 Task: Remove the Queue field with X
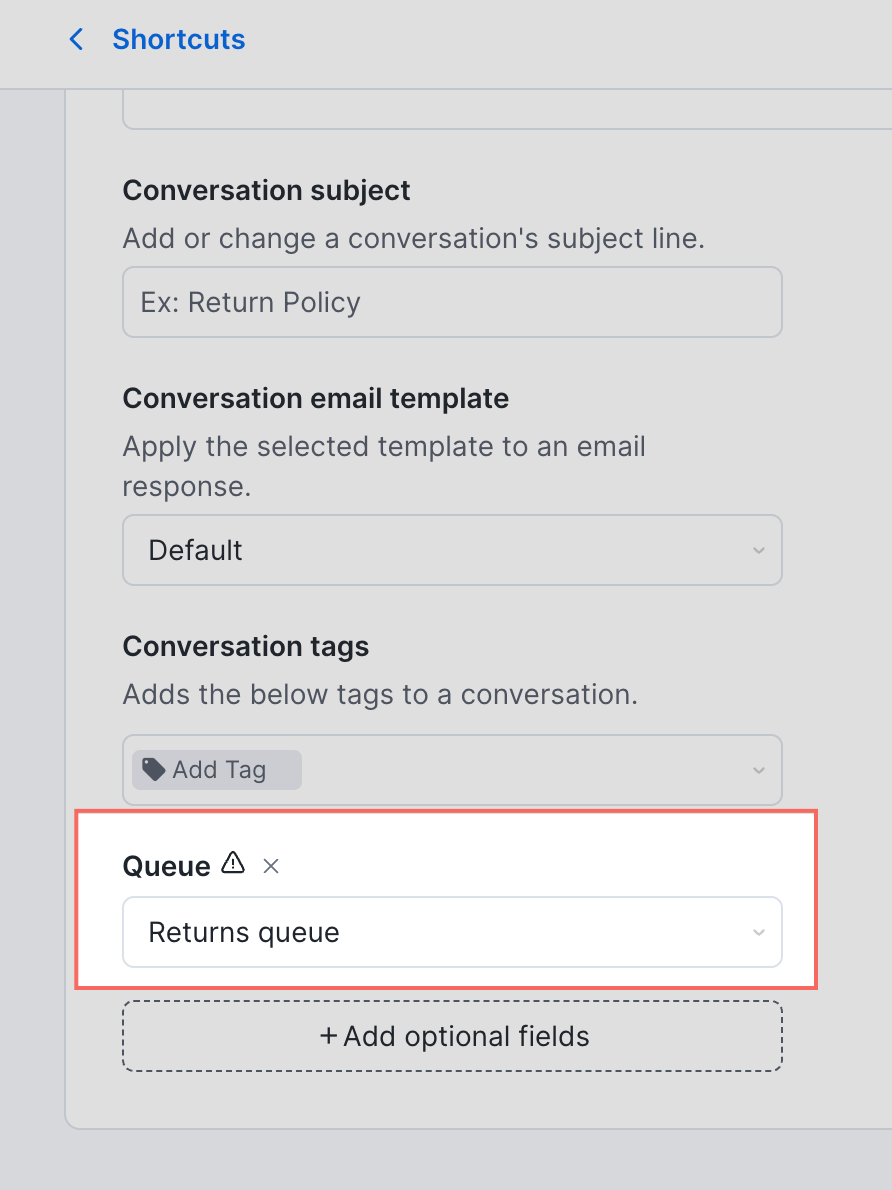pyautogui.click(x=270, y=866)
